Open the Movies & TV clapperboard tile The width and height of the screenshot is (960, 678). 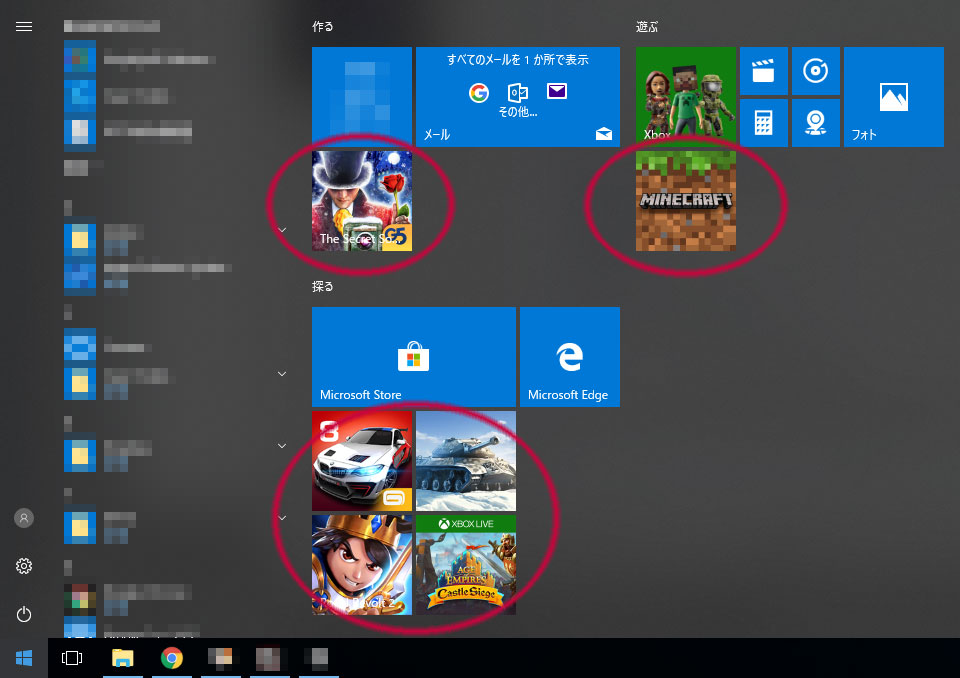[x=763, y=71]
